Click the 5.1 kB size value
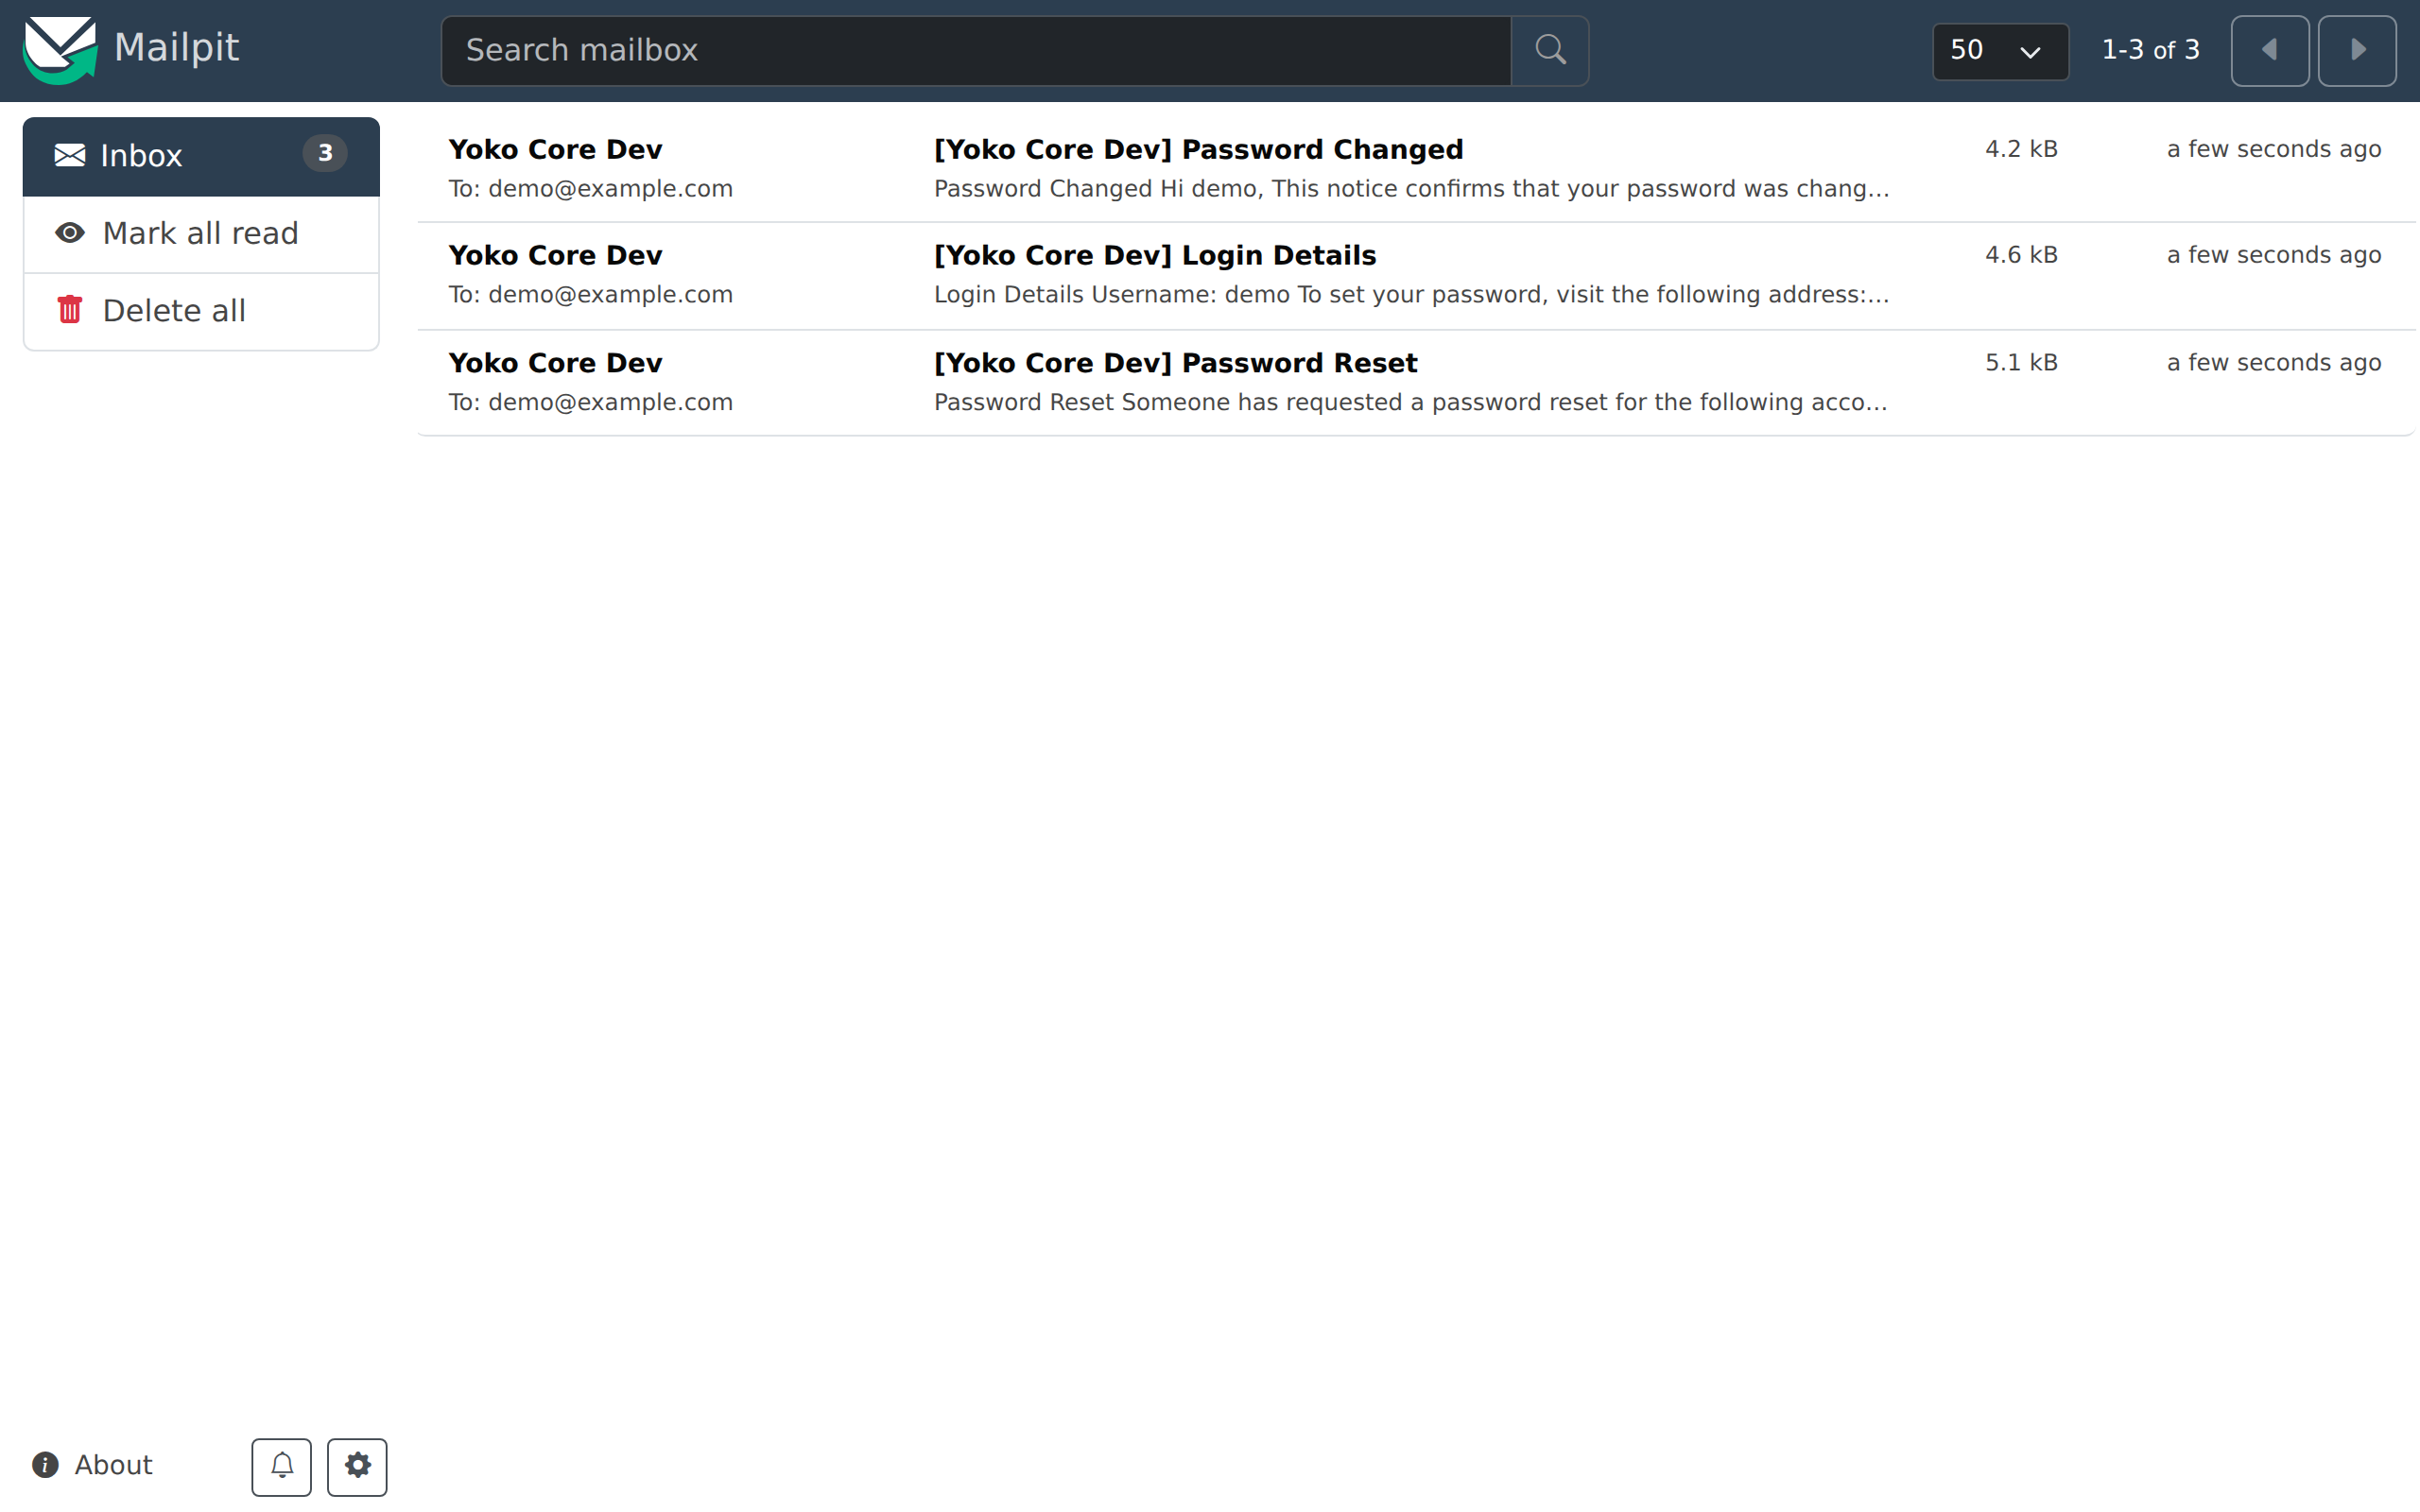The image size is (2420, 1512). 2021,362
